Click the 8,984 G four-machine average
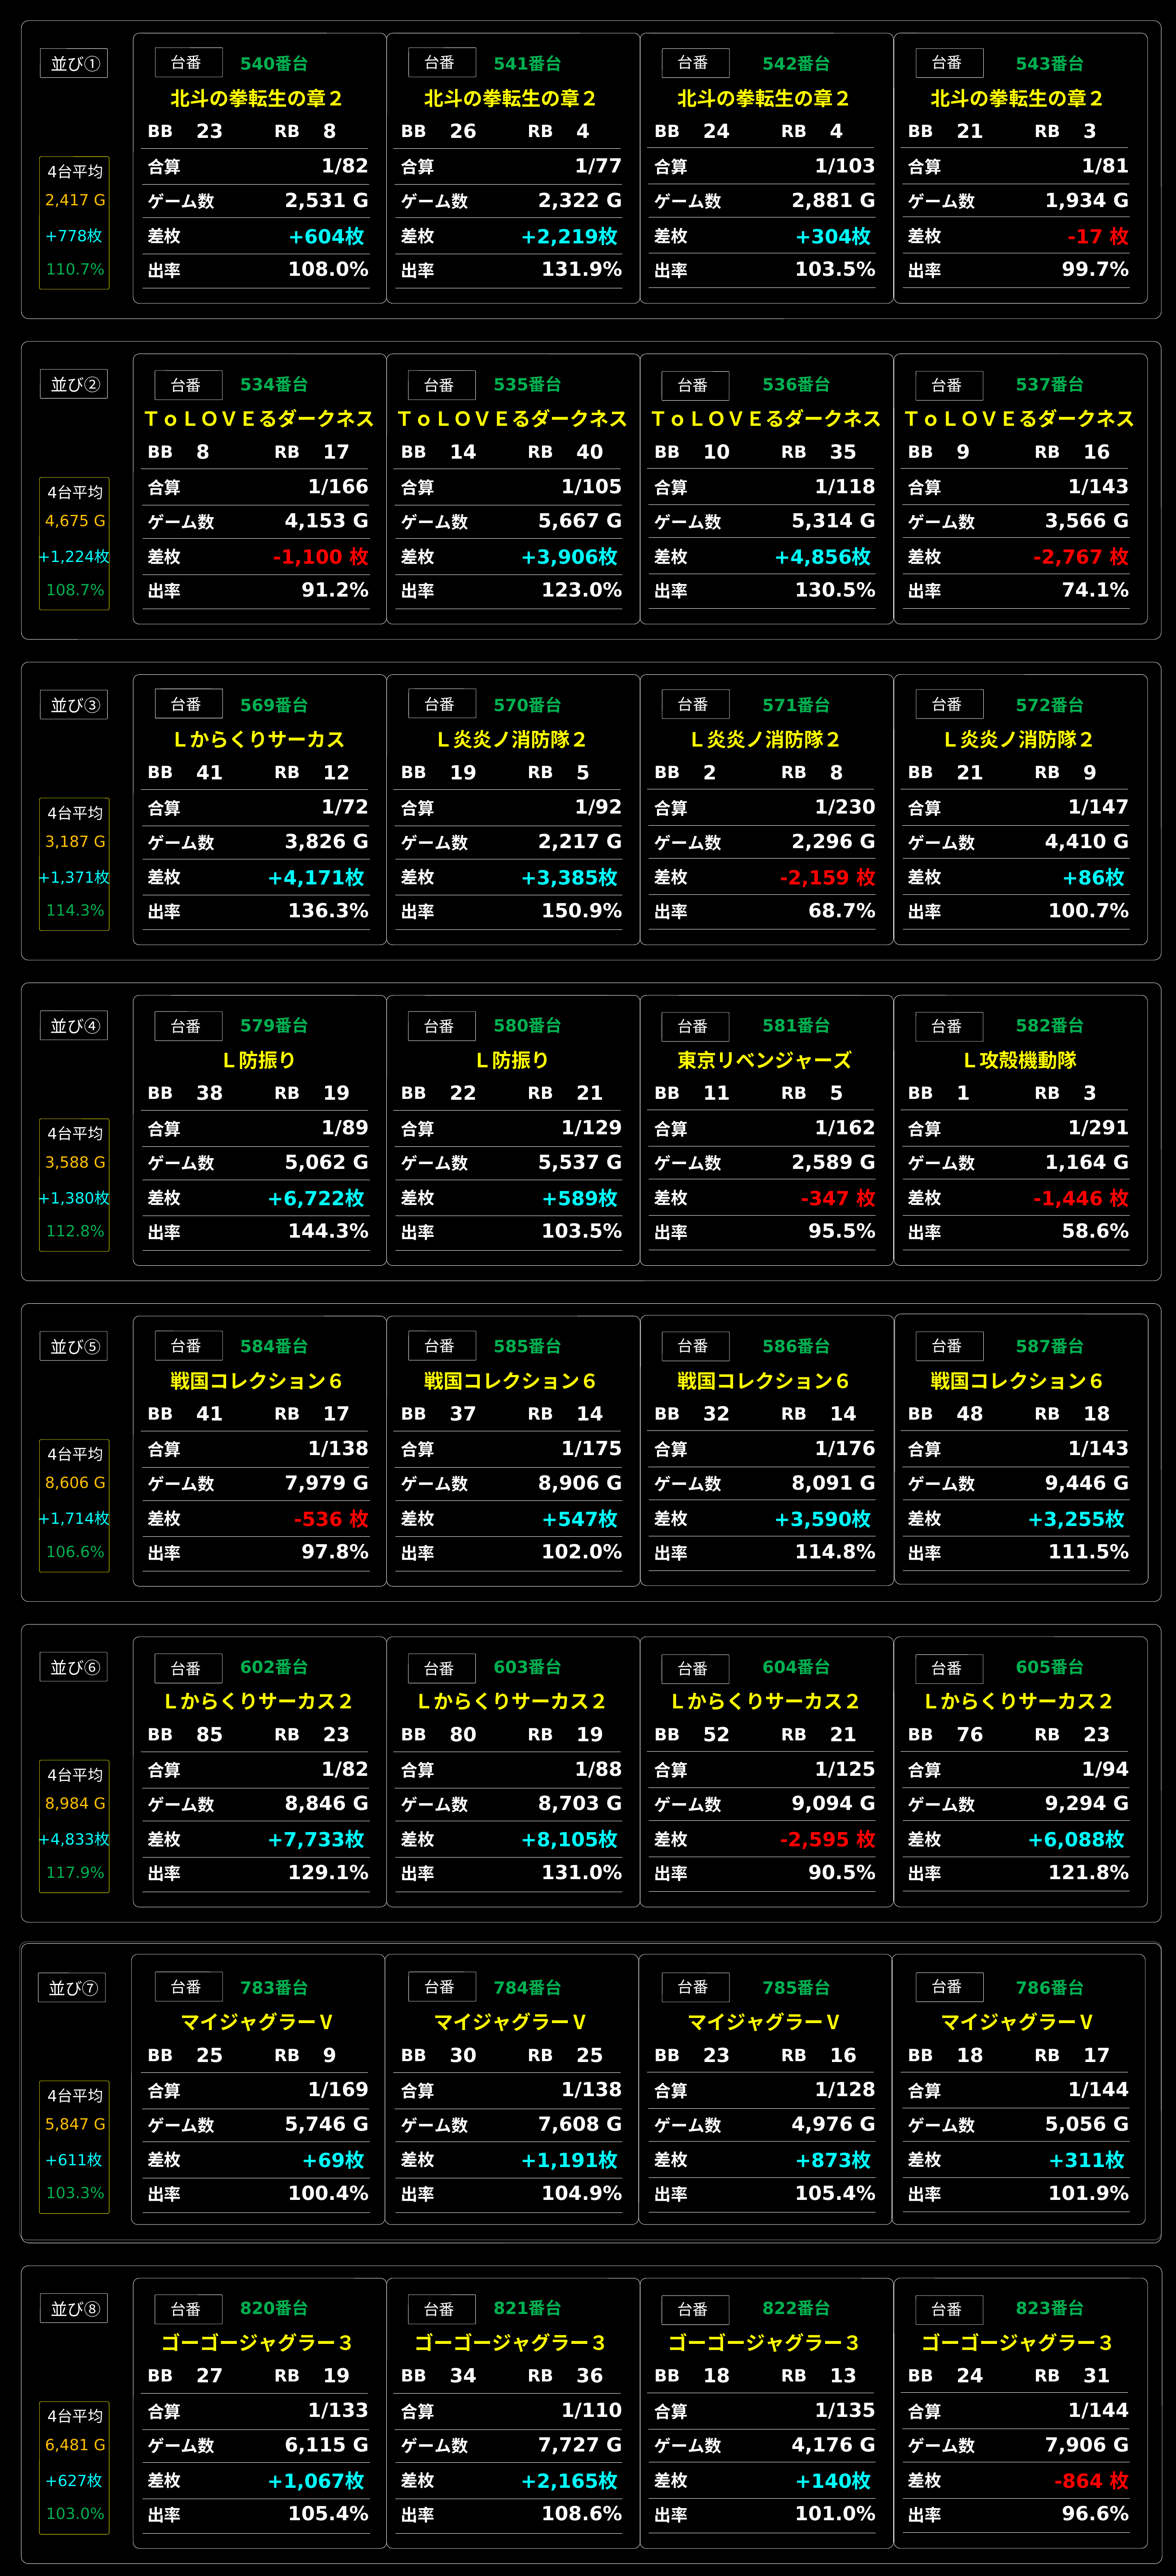Screen dimensions: 1176x2576 75,1803
